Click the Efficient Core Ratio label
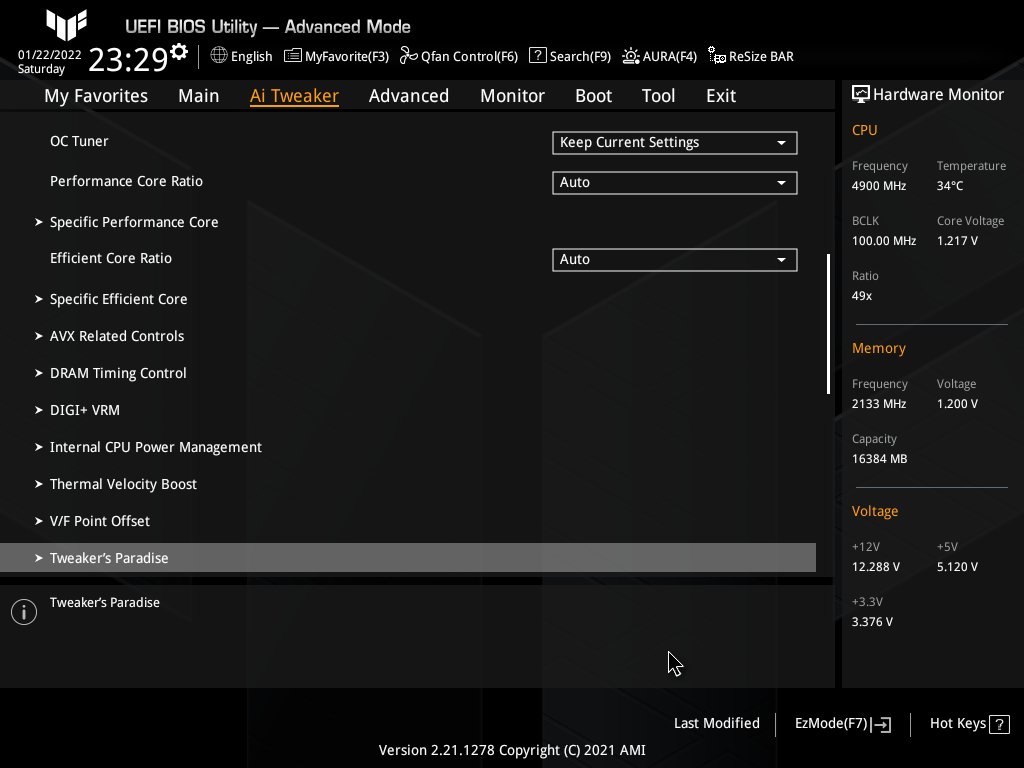This screenshot has width=1024, height=768. [x=110, y=258]
